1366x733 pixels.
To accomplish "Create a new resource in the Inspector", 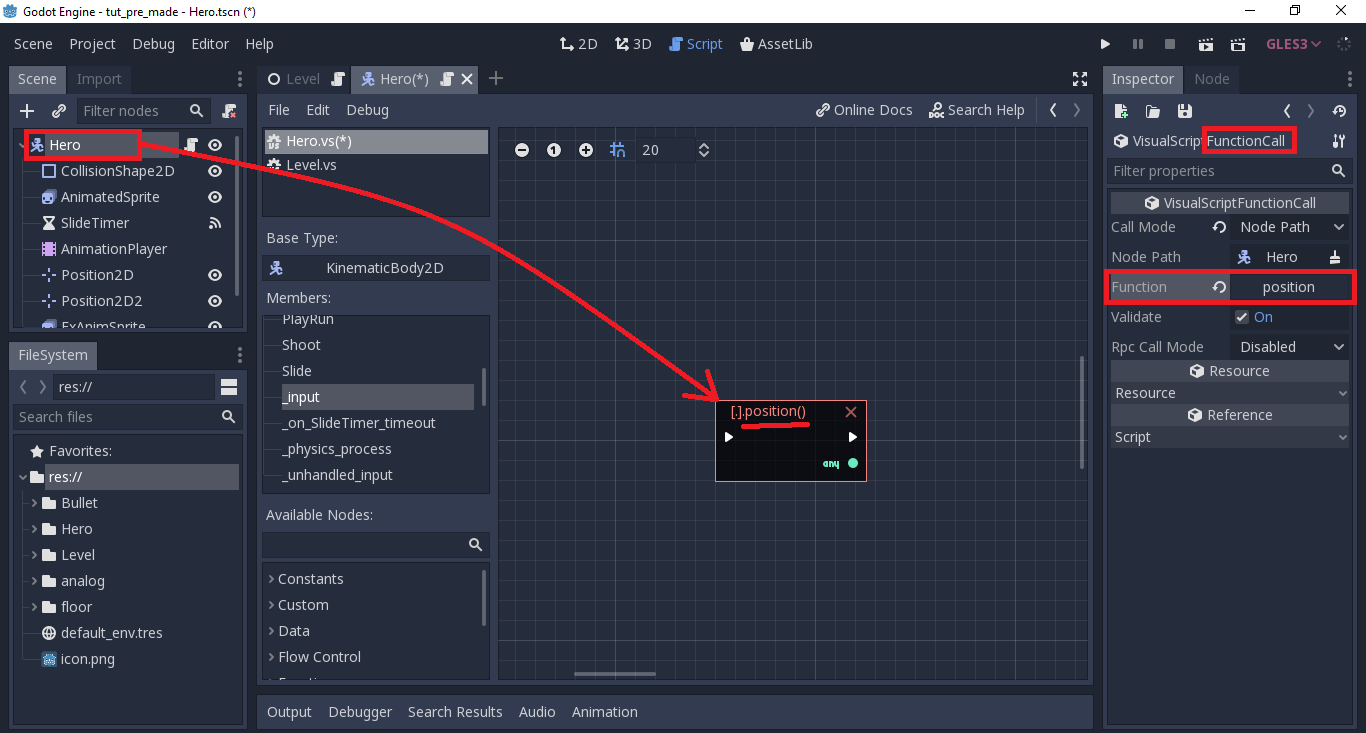I will pyautogui.click(x=1120, y=111).
